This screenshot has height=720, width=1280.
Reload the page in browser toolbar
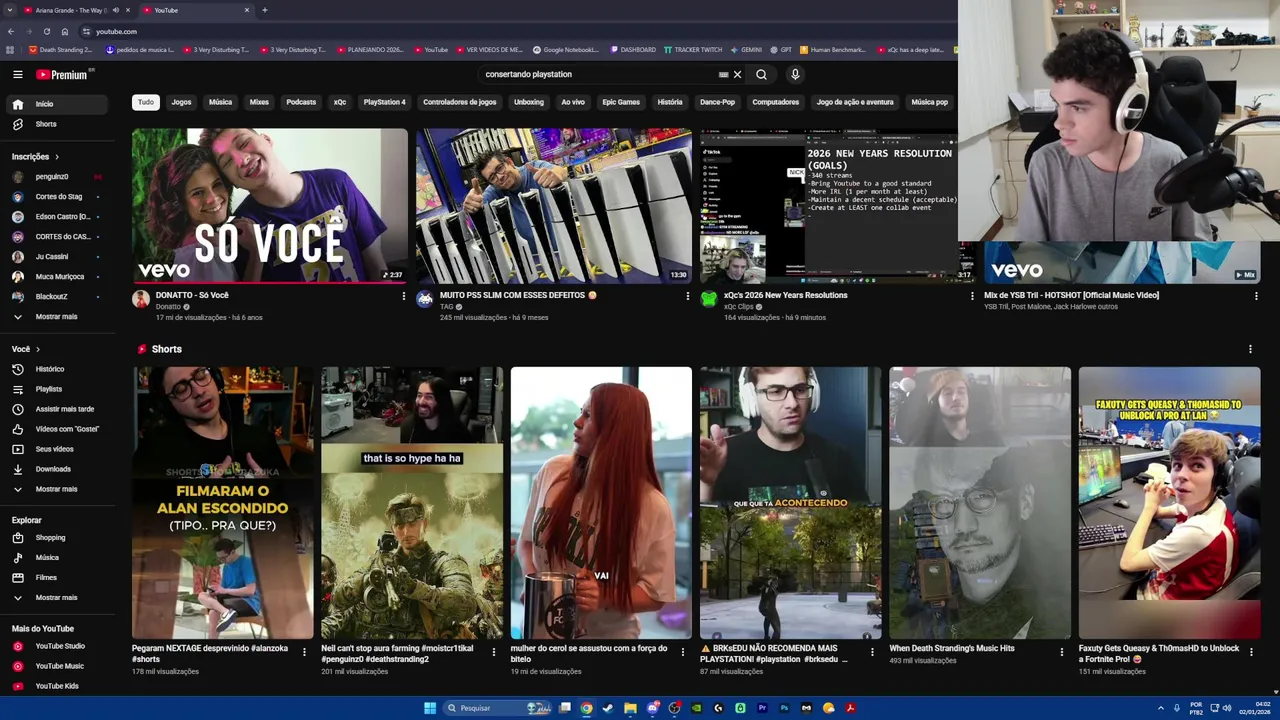click(46, 31)
